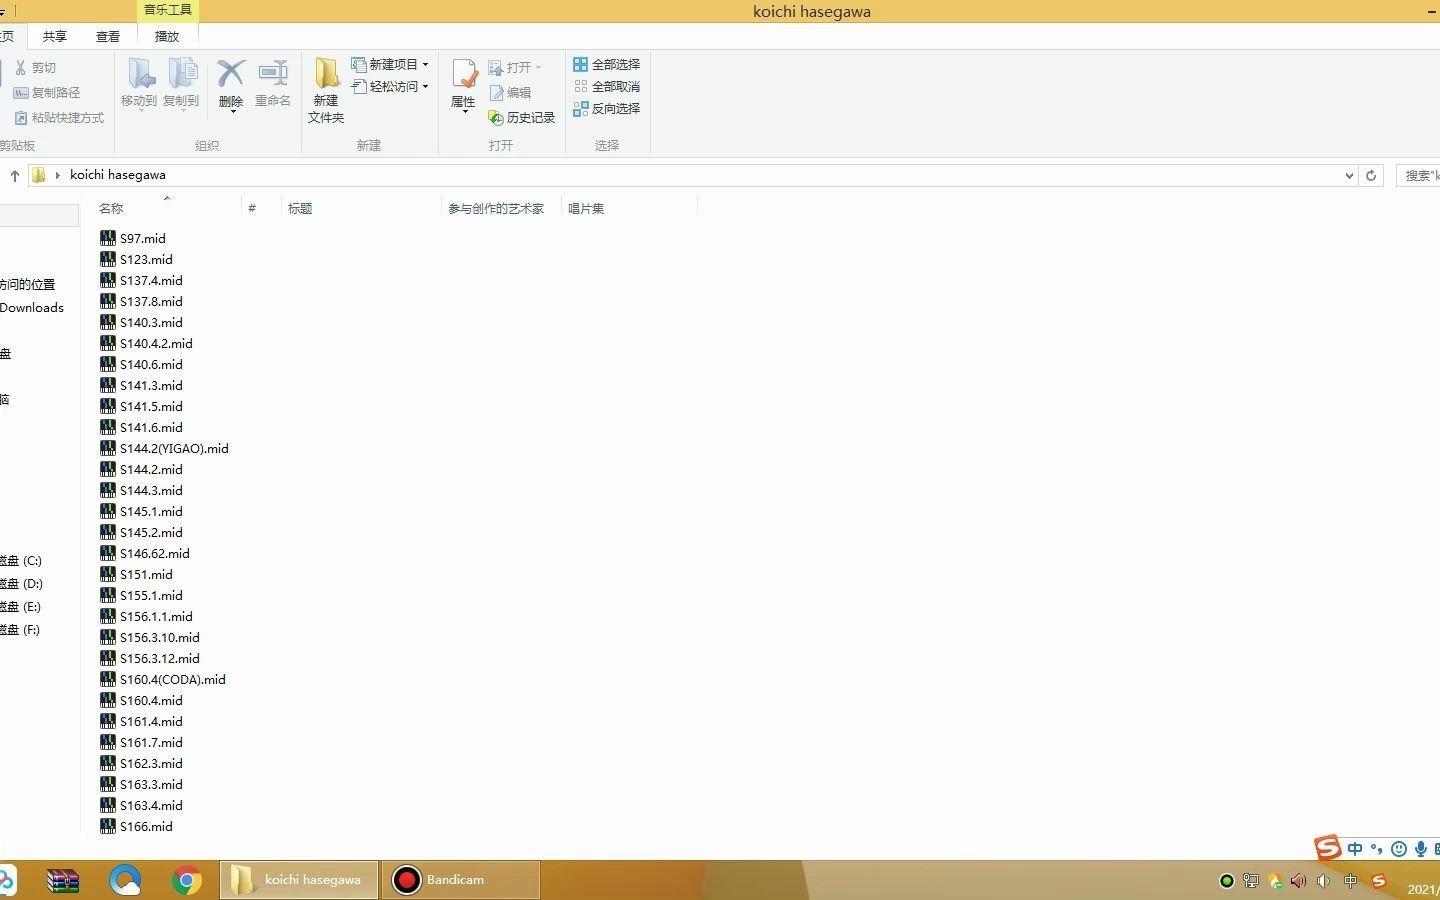Click the Delete (删除) red X icon
This screenshot has width=1440, height=900.
point(231,73)
